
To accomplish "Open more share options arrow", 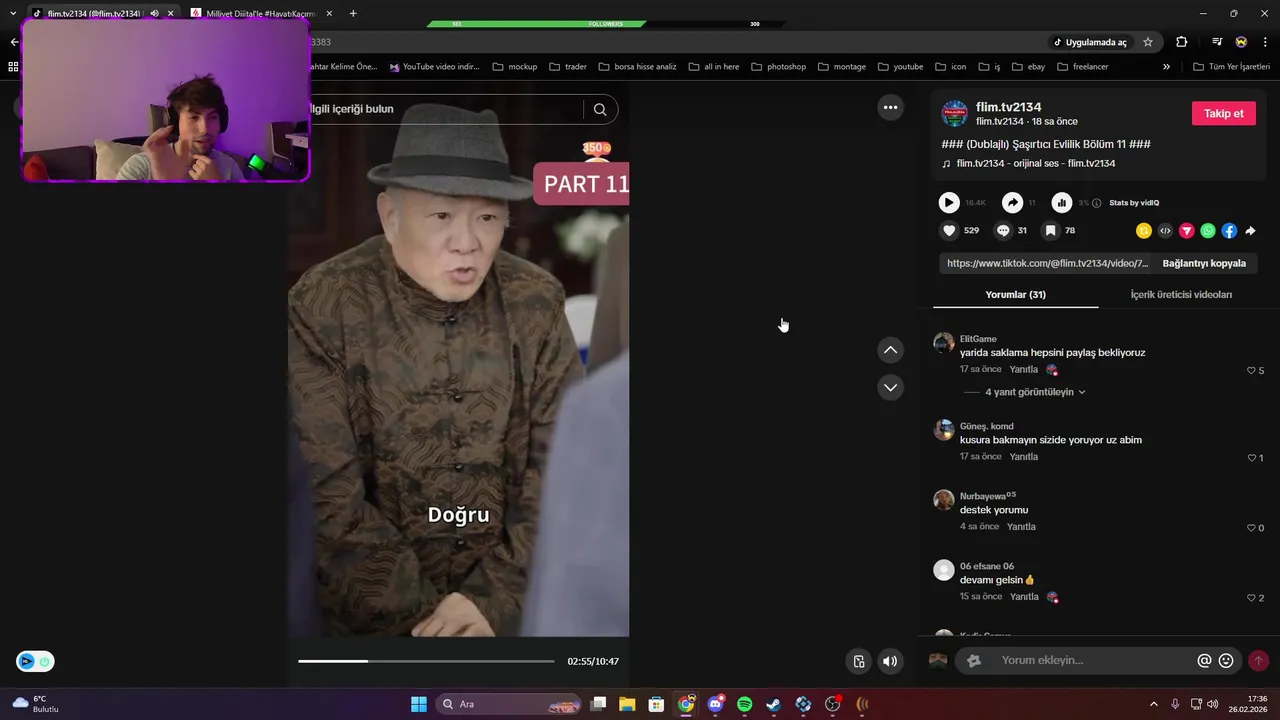I will click(x=1250, y=230).
